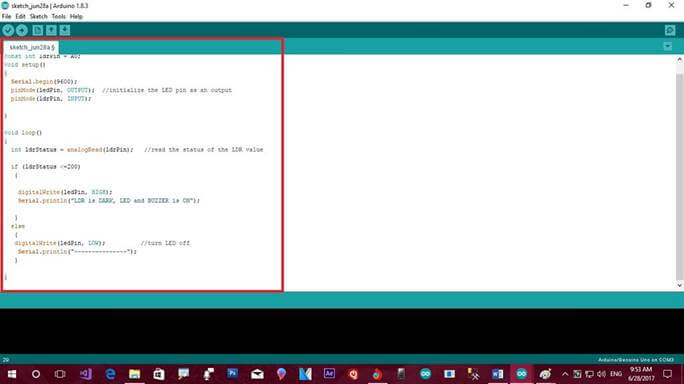Open the File menu
The width and height of the screenshot is (684, 384).
(7, 17)
